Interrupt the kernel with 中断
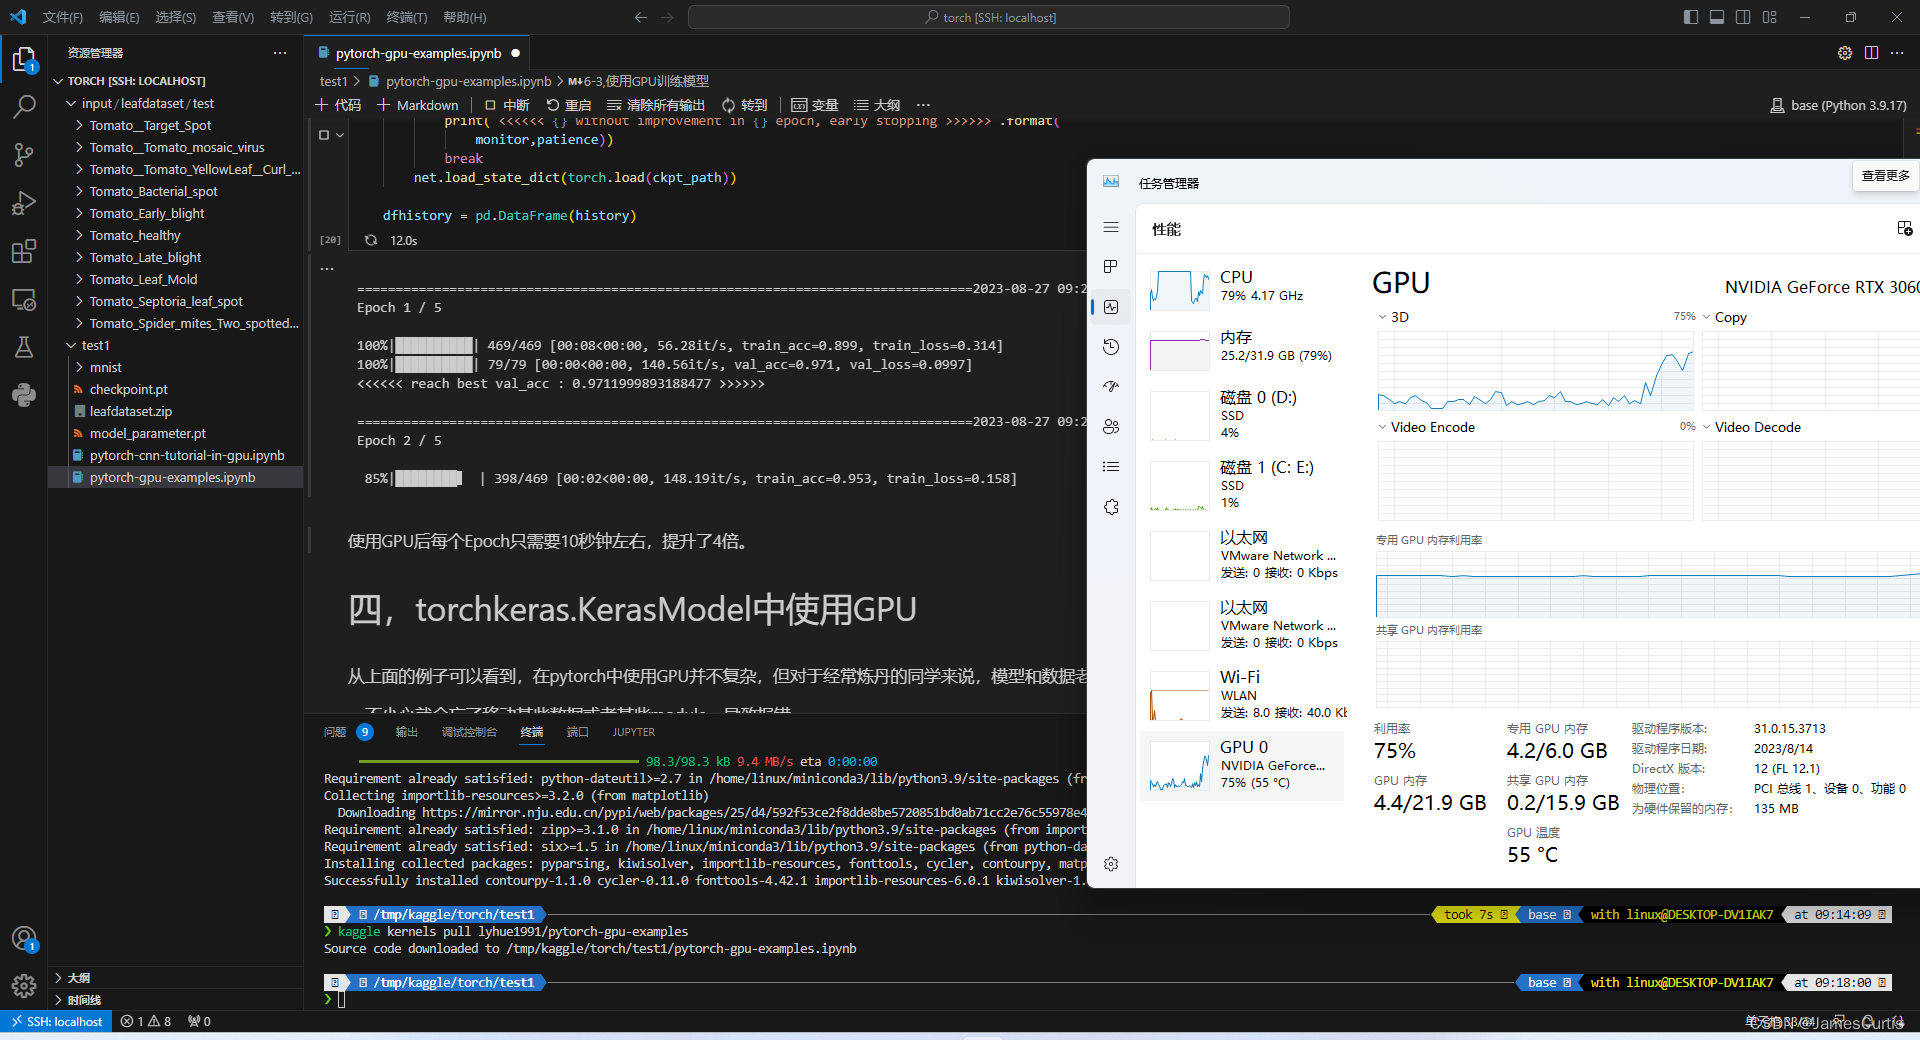1920x1040 pixels. coord(507,105)
